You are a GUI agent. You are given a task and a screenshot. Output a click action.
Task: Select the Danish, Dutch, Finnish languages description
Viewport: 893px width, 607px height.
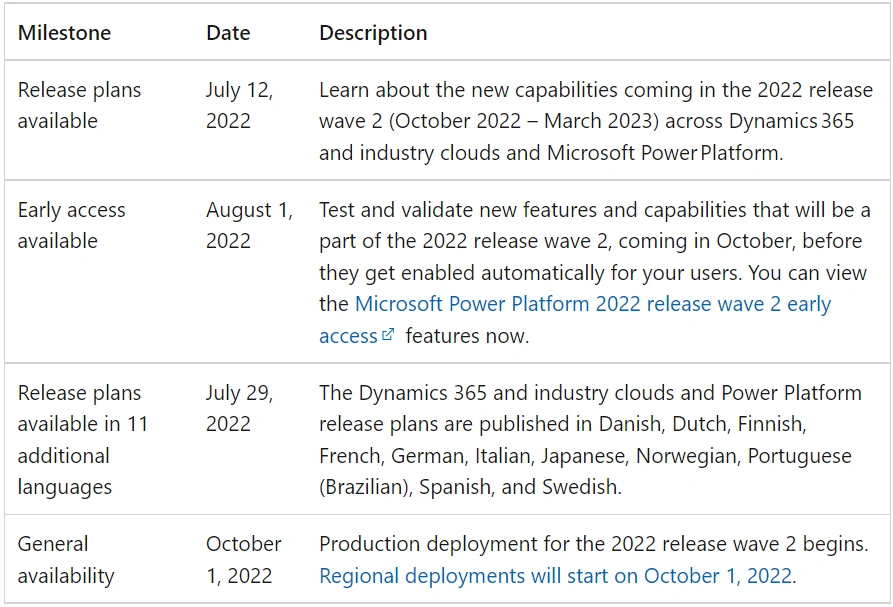(x=590, y=440)
